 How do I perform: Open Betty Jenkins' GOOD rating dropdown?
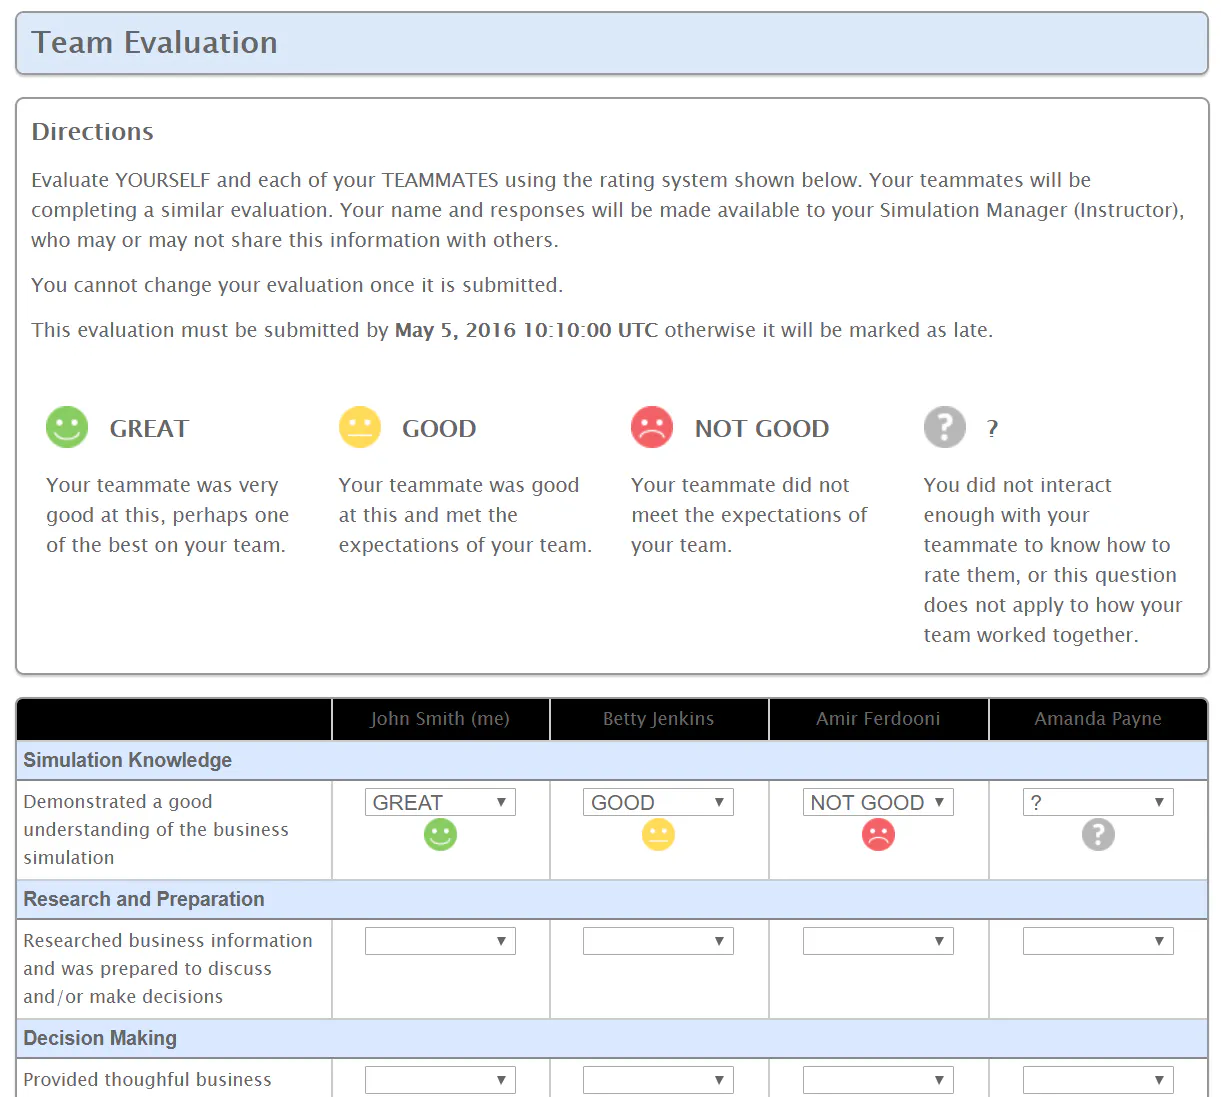pos(658,802)
